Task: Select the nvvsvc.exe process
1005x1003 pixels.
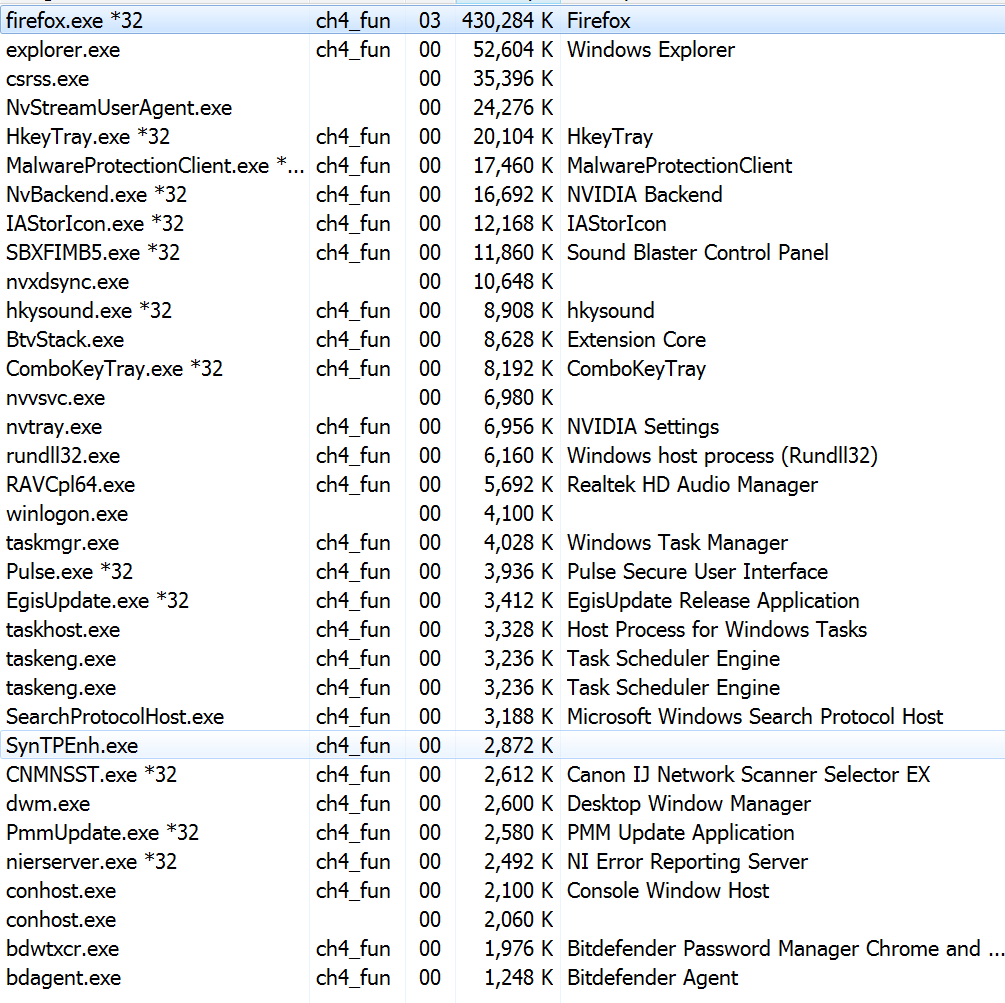Action: point(55,397)
